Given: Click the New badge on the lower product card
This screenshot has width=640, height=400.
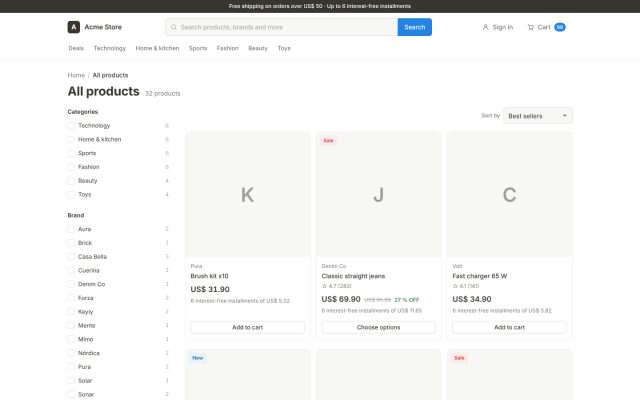Looking at the screenshot, I should pos(198,358).
